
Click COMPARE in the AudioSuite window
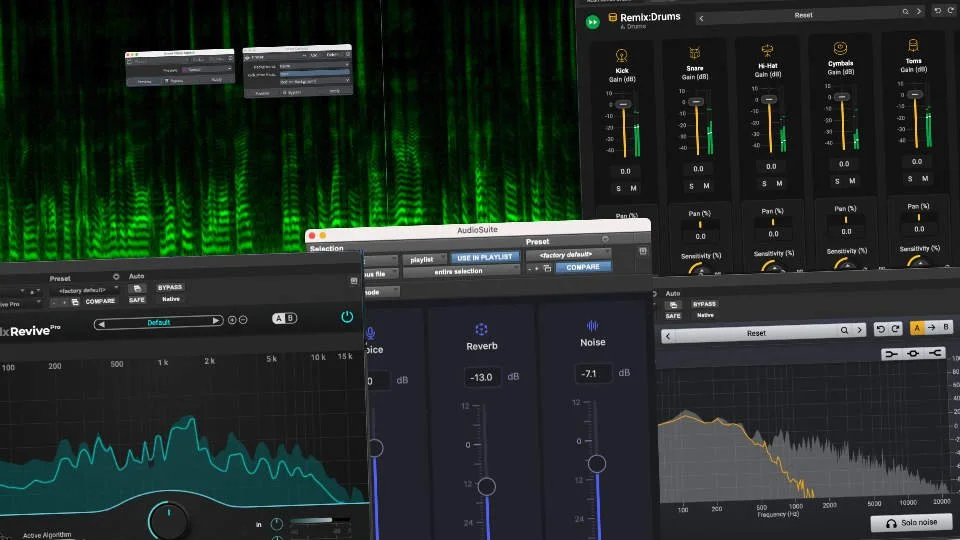[583, 267]
